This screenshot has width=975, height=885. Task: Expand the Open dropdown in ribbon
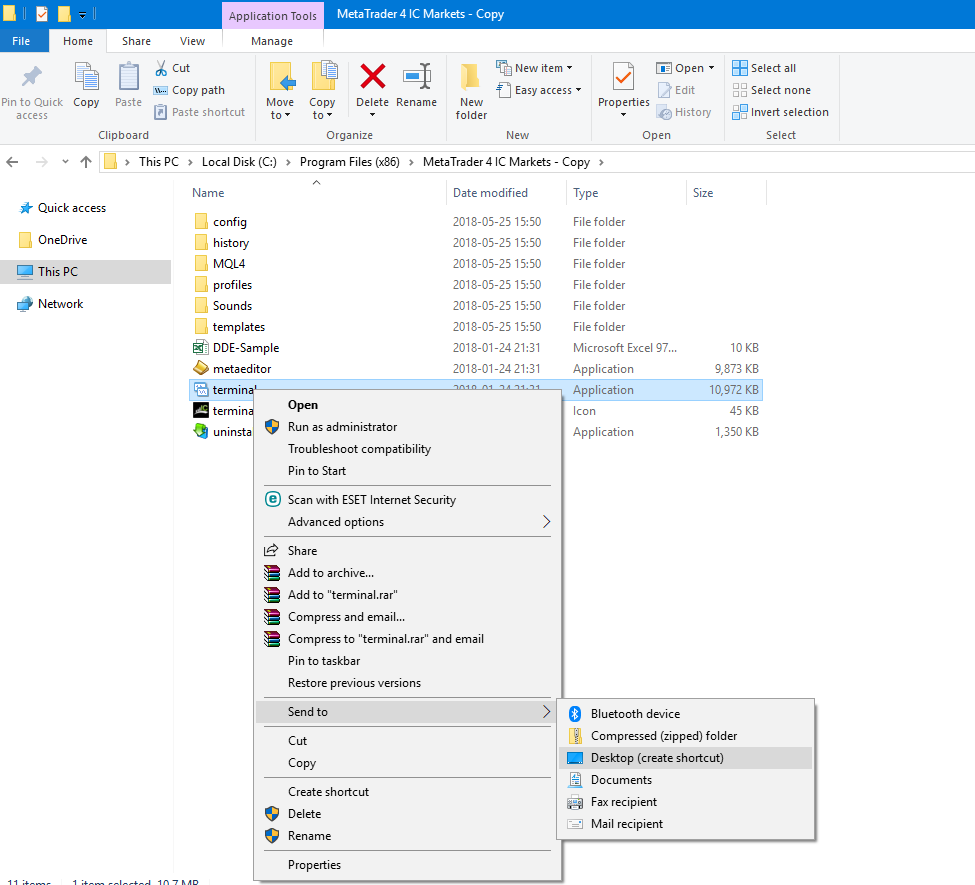point(711,68)
